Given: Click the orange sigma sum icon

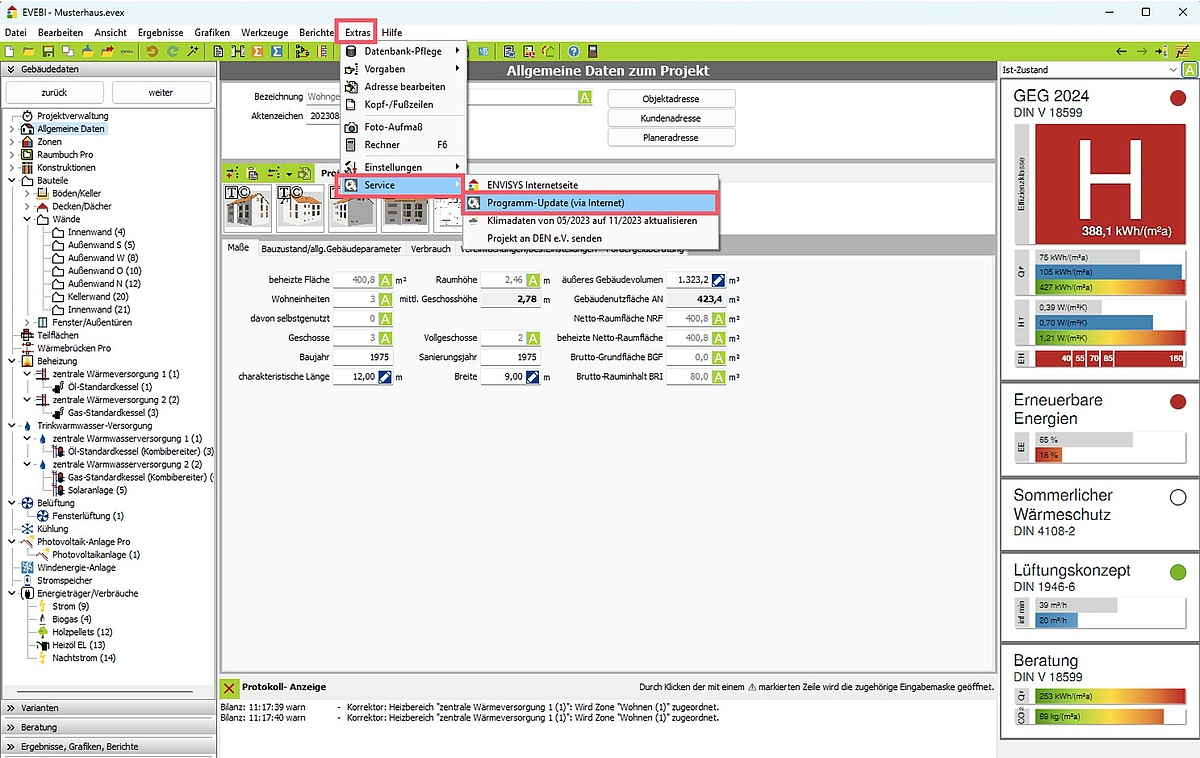Looking at the screenshot, I should pos(257,51).
